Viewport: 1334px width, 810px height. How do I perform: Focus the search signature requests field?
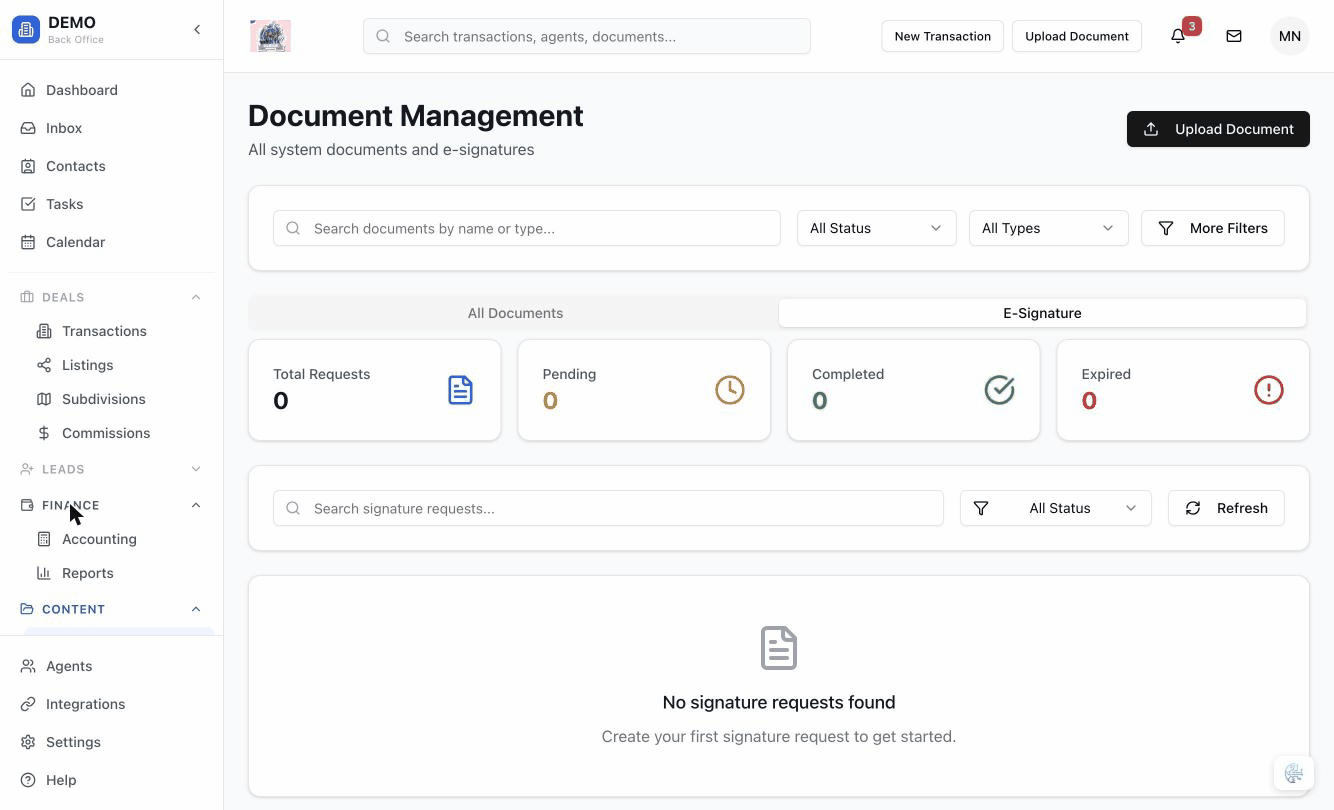point(608,508)
